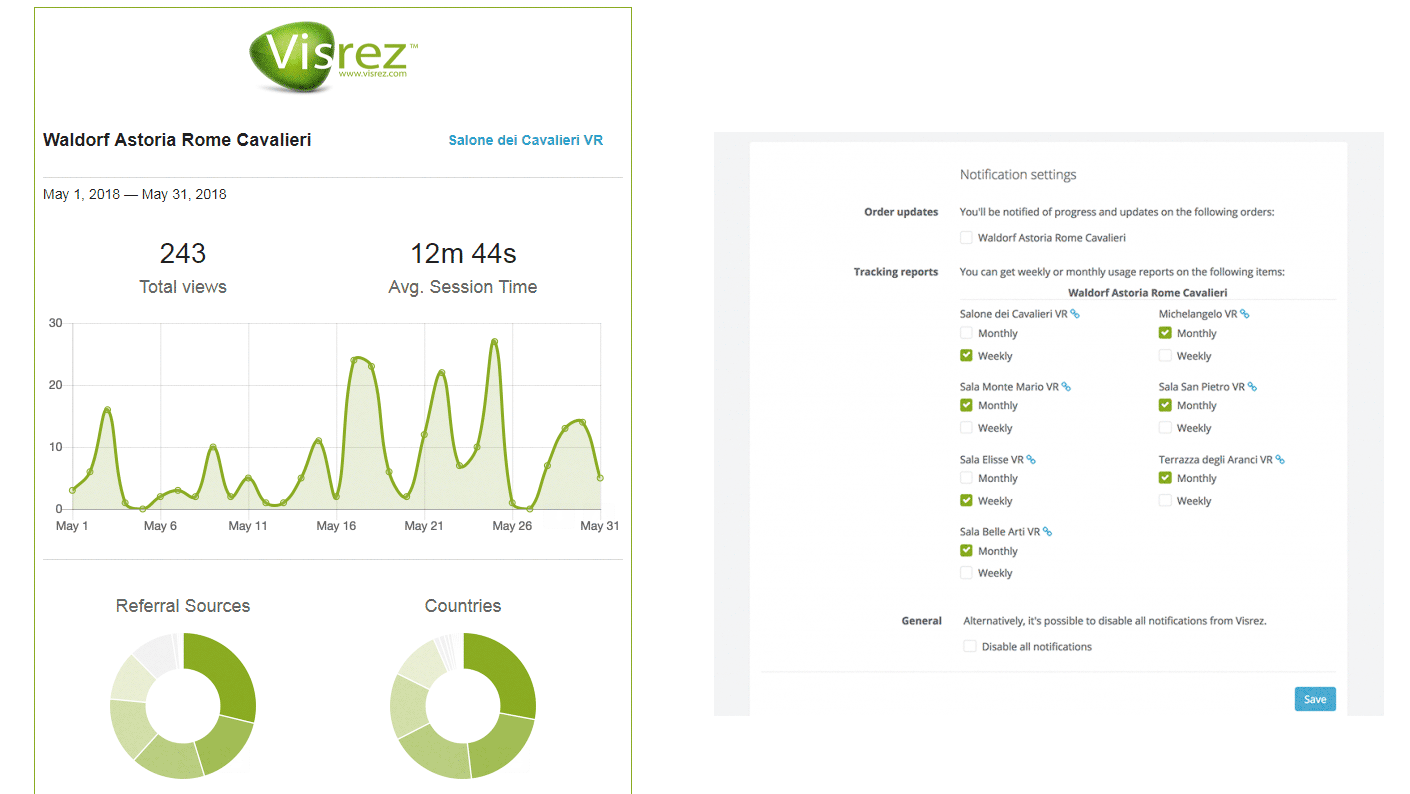Uncheck Monthly report for Sala Belle Arti VR
The height and width of the screenshot is (794, 1410).
click(x=966, y=550)
